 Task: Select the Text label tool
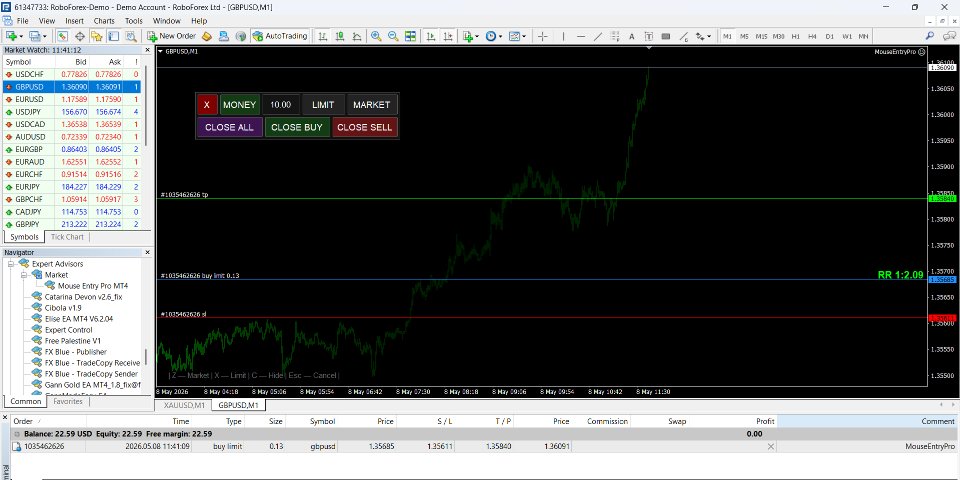(649, 36)
